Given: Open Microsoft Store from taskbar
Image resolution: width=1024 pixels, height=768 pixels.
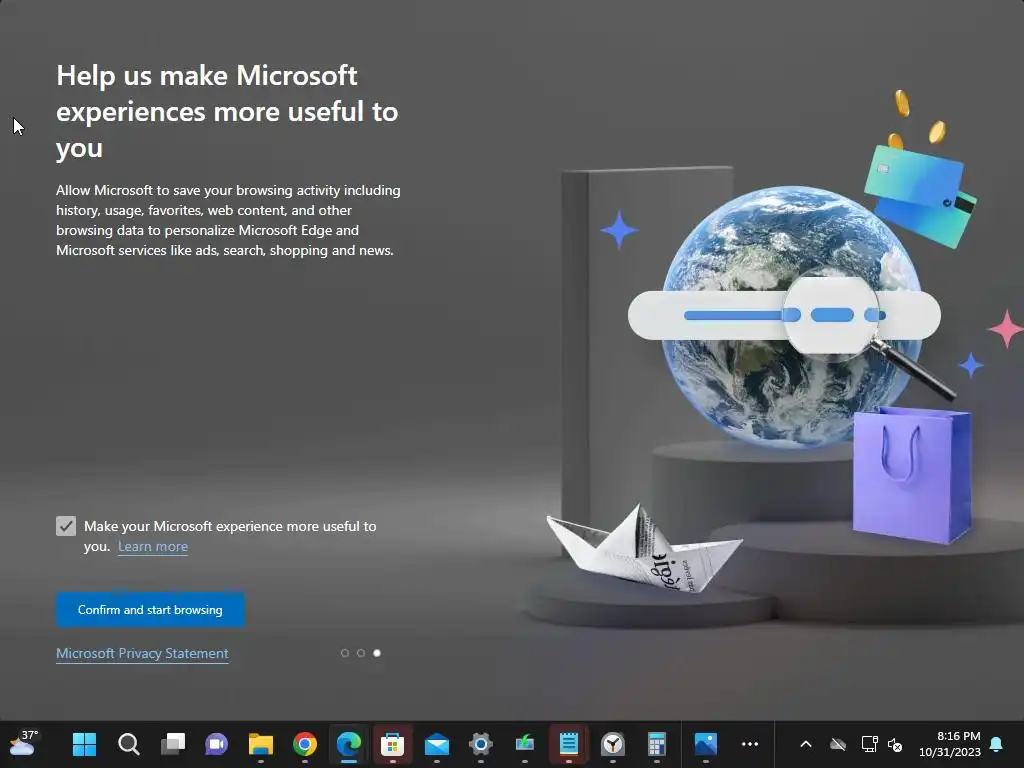Looking at the screenshot, I should pos(392,744).
